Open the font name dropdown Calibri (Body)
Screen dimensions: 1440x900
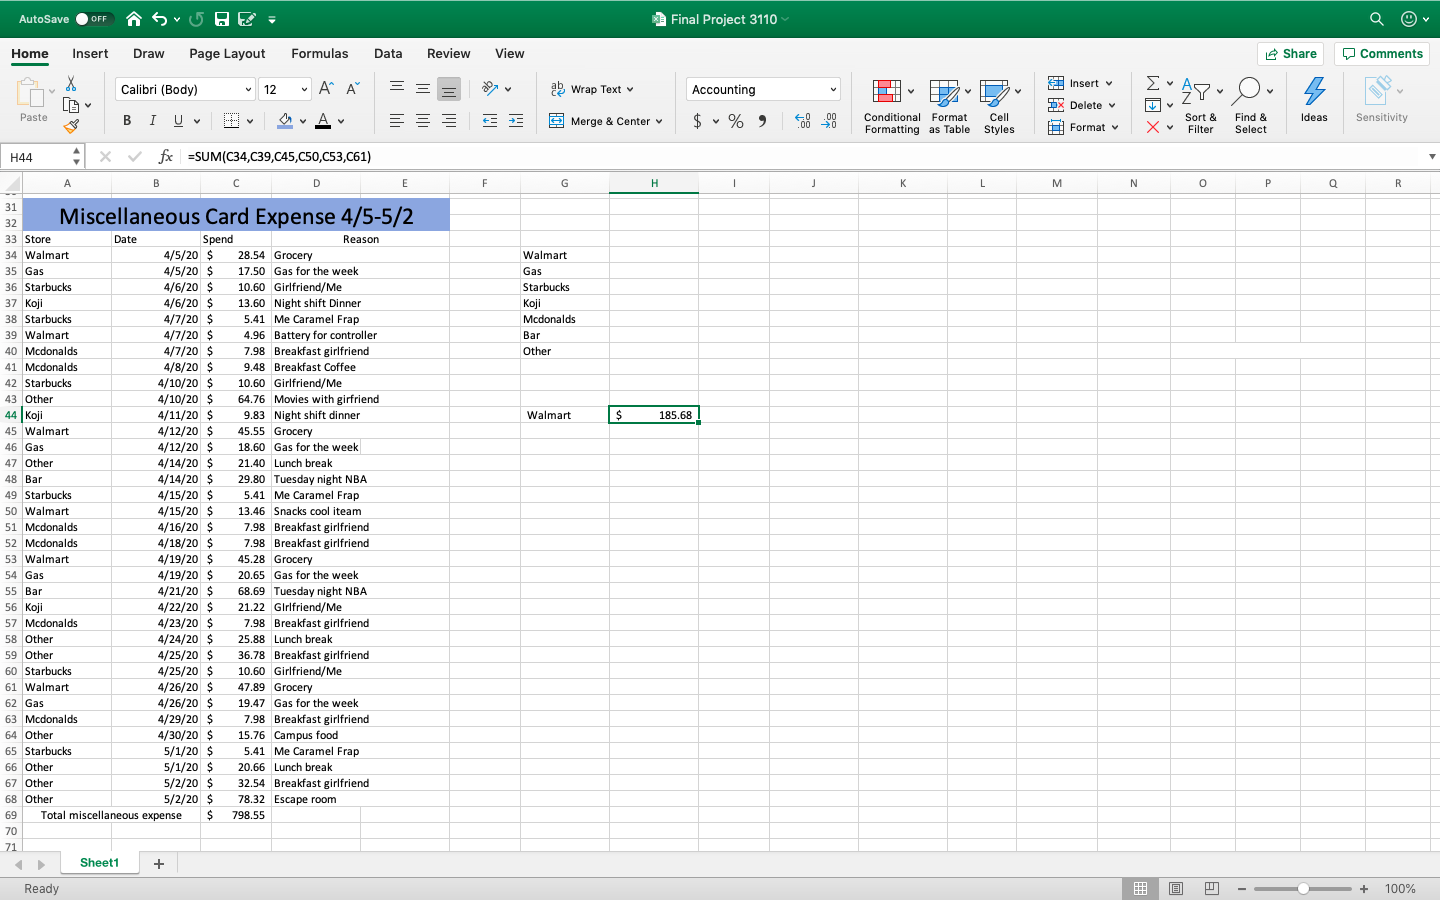coord(185,89)
